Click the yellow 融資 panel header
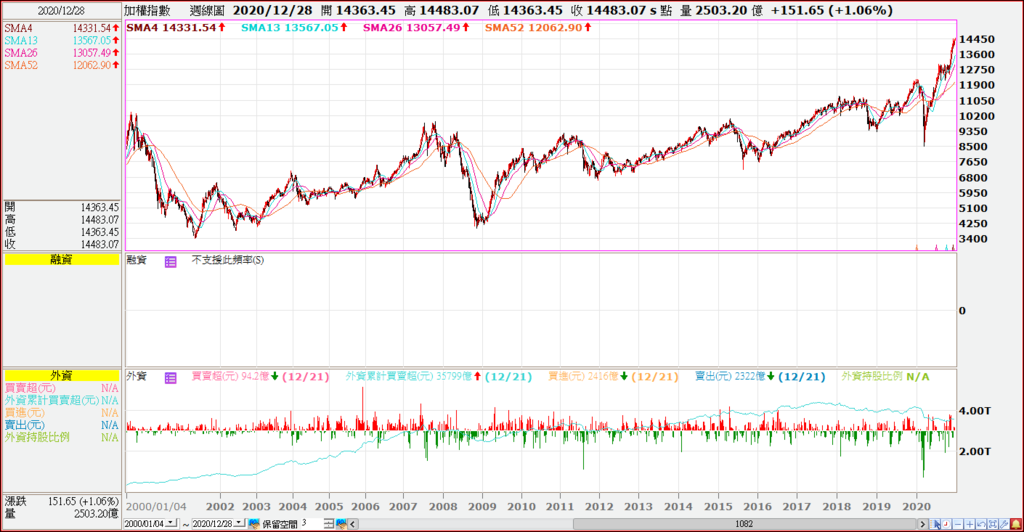1024x532 pixels. pos(61,260)
